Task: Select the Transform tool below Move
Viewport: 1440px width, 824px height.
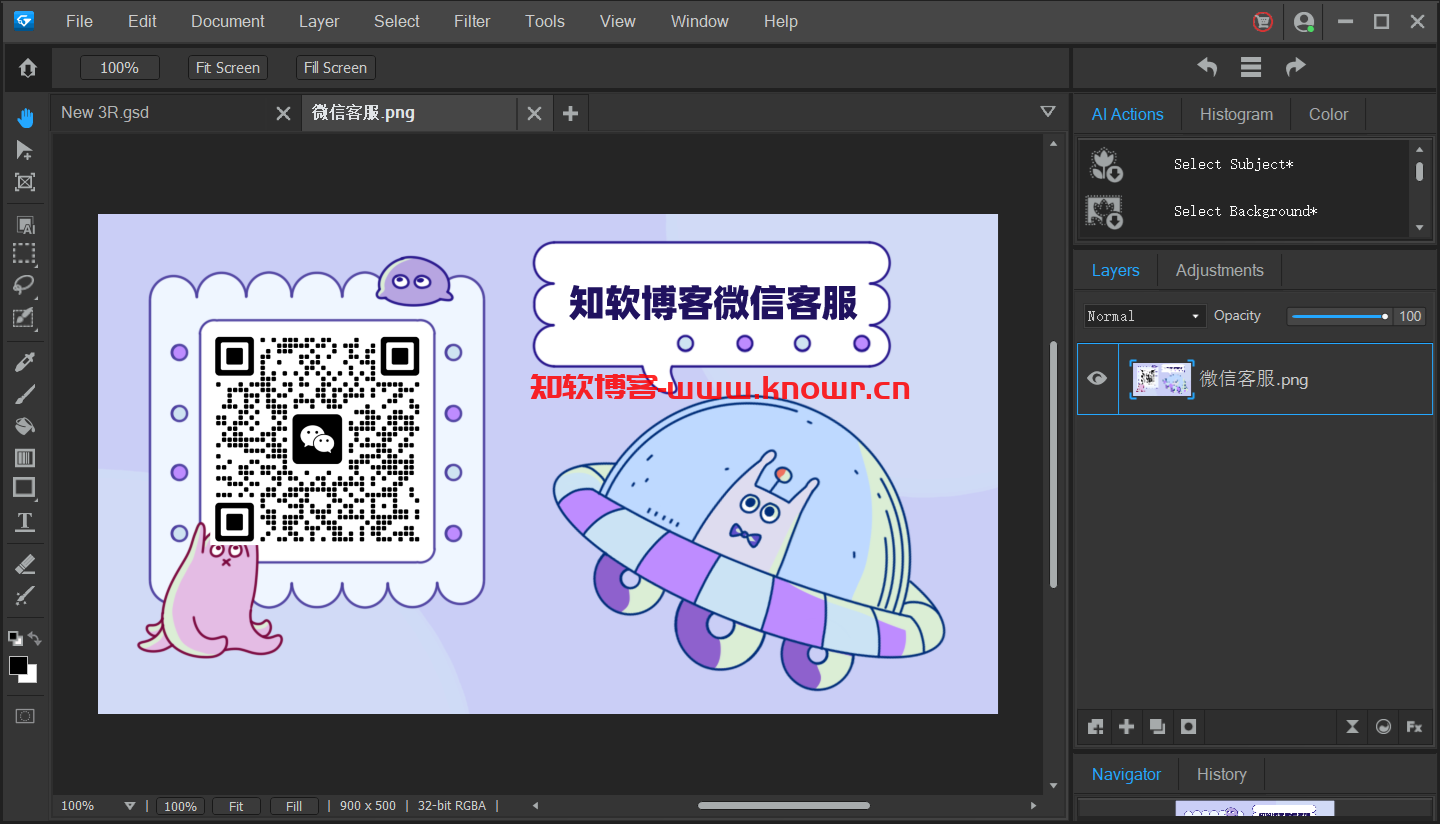Action: [25, 182]
